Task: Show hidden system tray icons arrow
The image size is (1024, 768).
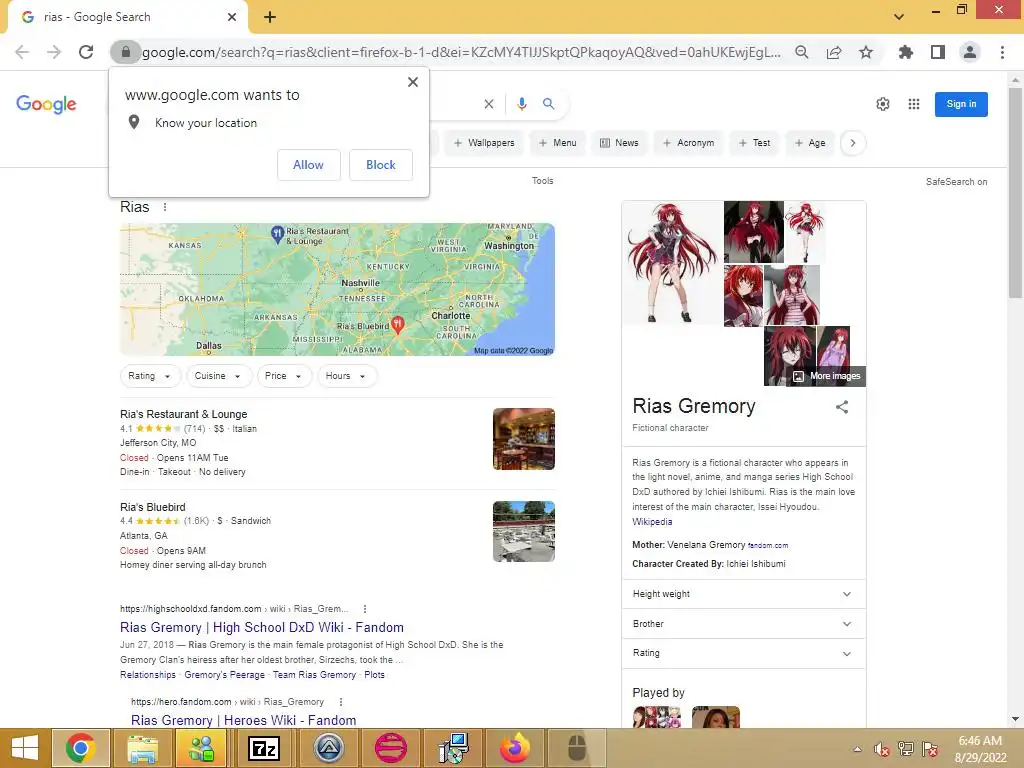Action: [857, 749]
